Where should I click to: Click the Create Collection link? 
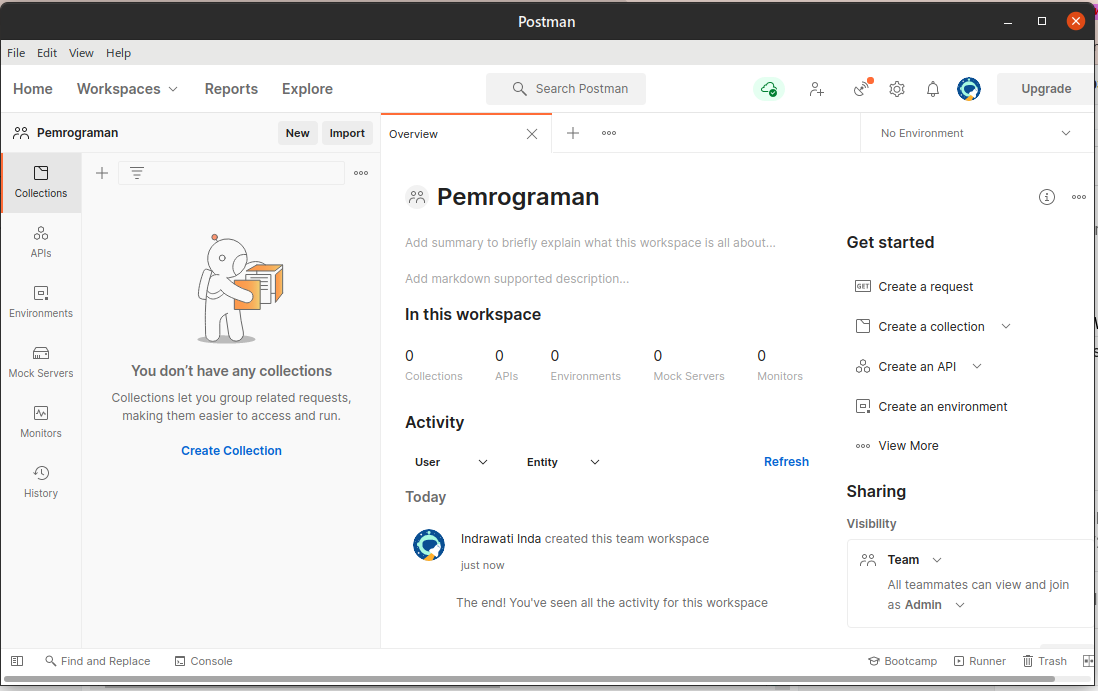click(232, 451)
